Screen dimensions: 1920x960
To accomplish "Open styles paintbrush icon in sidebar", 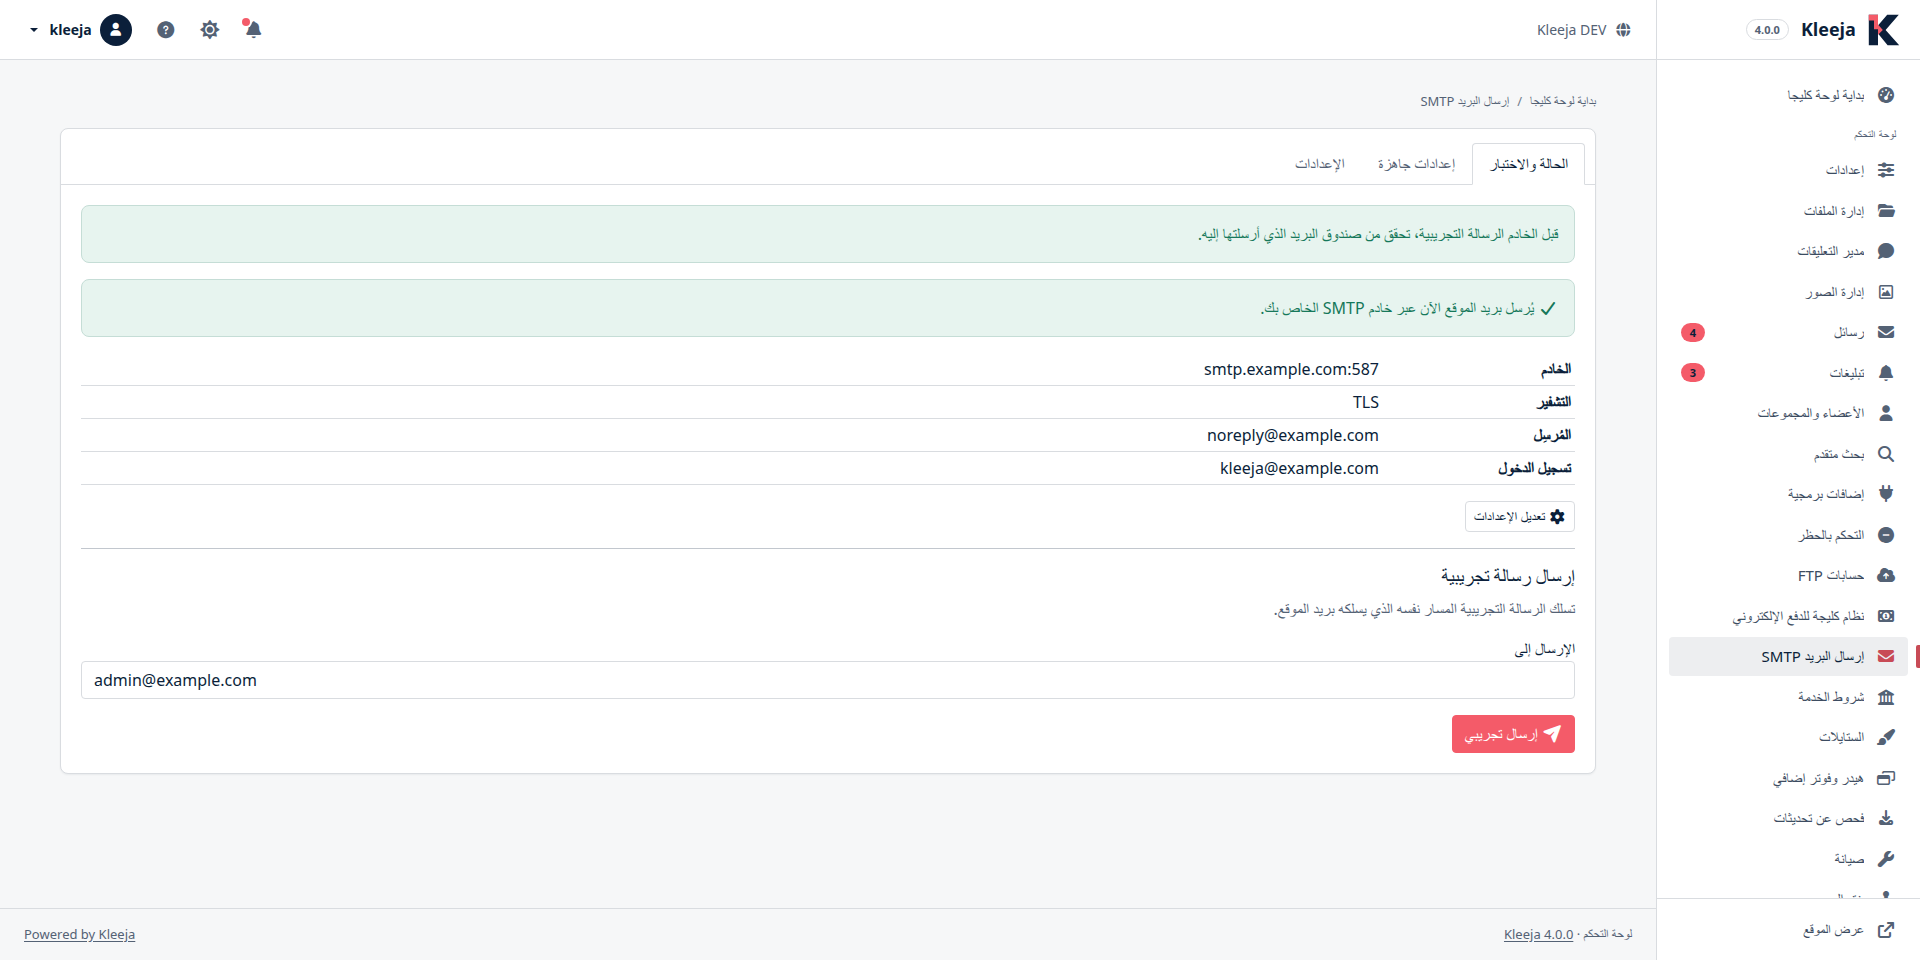I will [1886, 737].
